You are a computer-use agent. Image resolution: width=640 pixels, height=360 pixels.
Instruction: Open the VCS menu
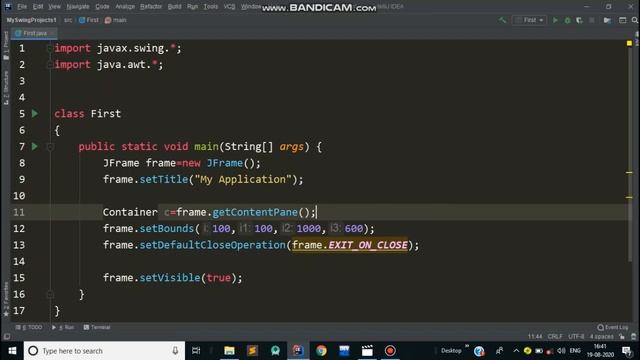pos(229,7)
